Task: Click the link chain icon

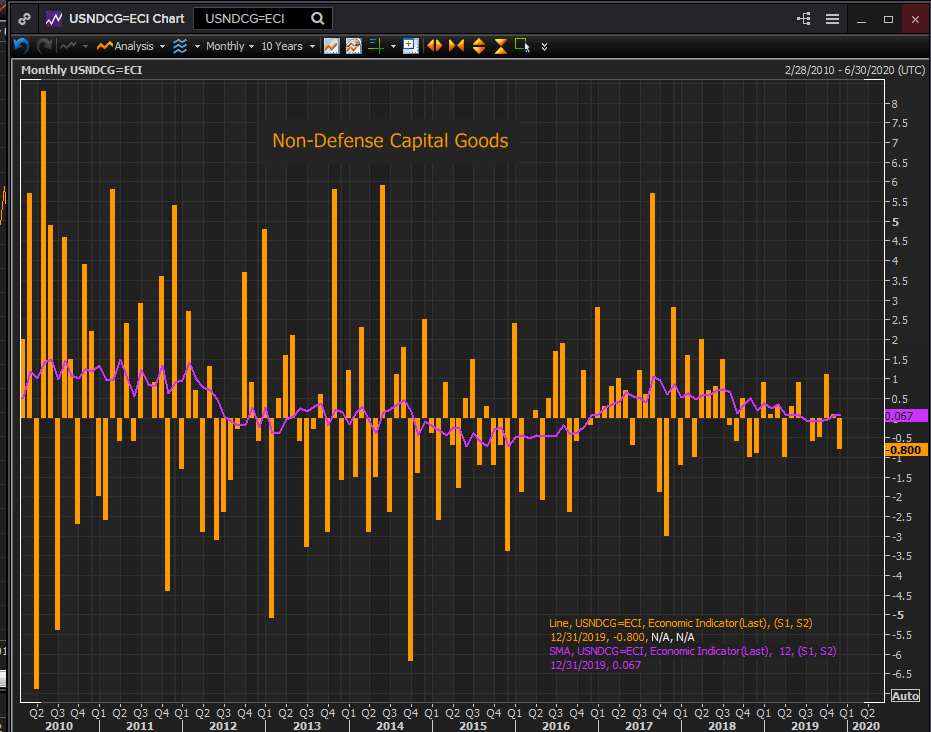Action: click(x=25, y=18)
